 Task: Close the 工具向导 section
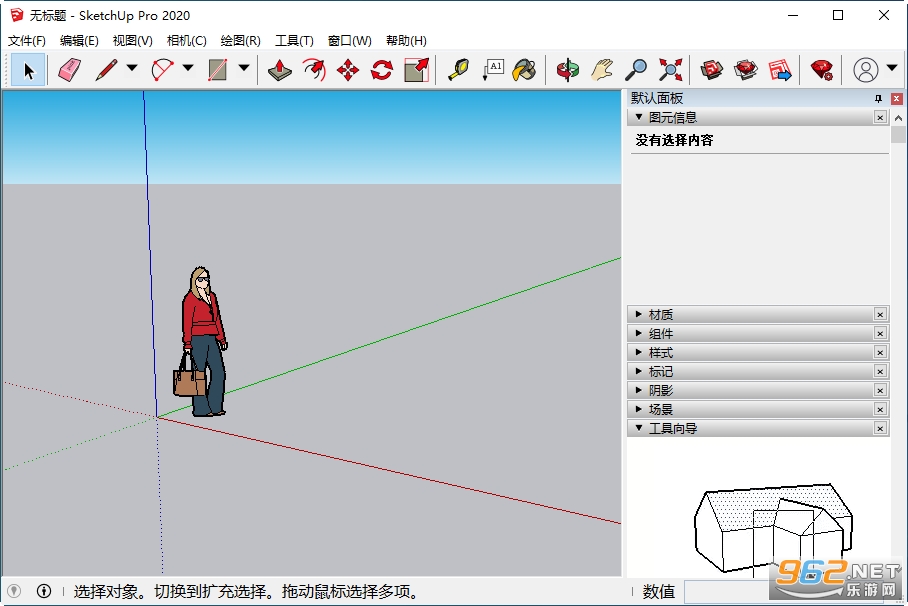click(880, 429)
